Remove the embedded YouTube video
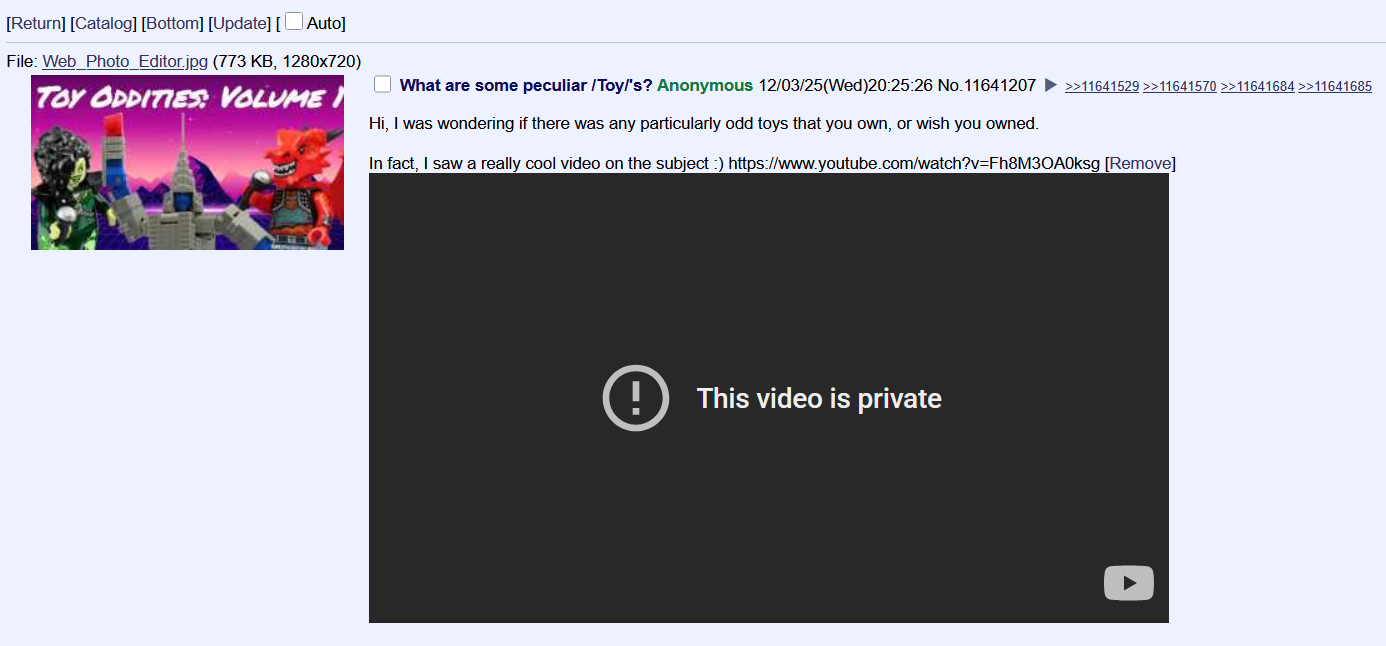The width and height of the screenshot is (1386, 646). point(1140,163)
